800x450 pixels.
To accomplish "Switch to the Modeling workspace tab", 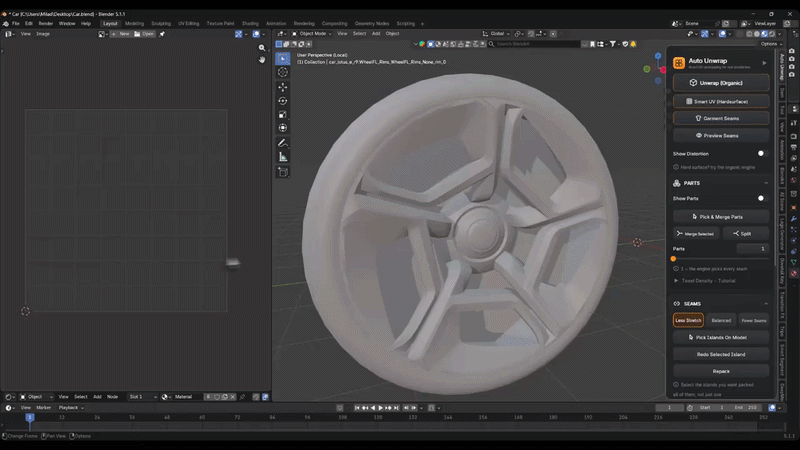I will 134,23.
